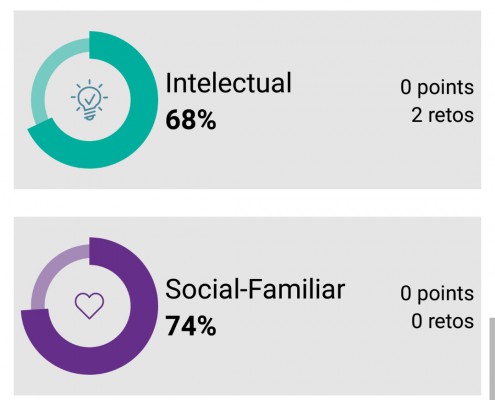Image resolution: width=495 pixels, height=400 pixels.
Task: Click the 74% progress value
Action: click(191, 326)
